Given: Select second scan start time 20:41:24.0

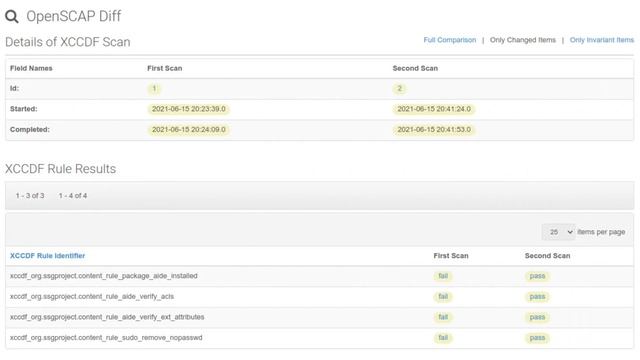Looking at the screenshot, I should (434, 109).
